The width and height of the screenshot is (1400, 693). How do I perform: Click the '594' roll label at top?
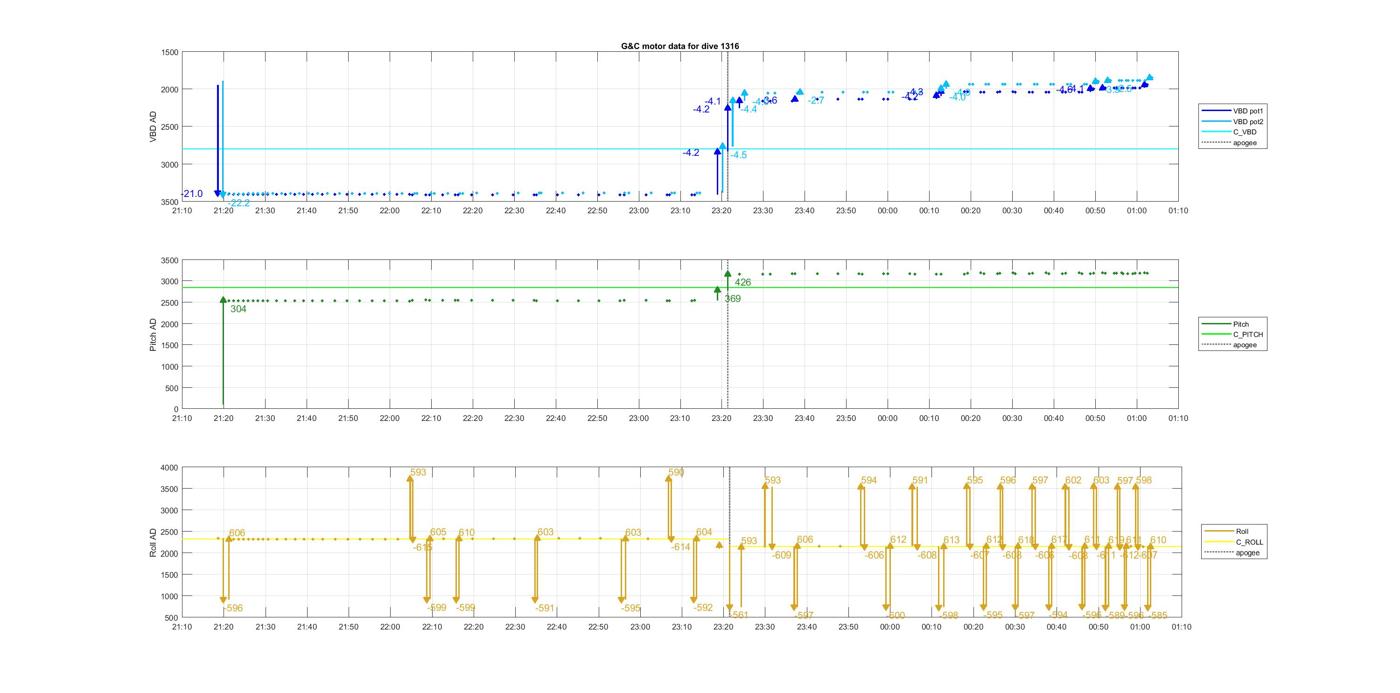(869, 481)
